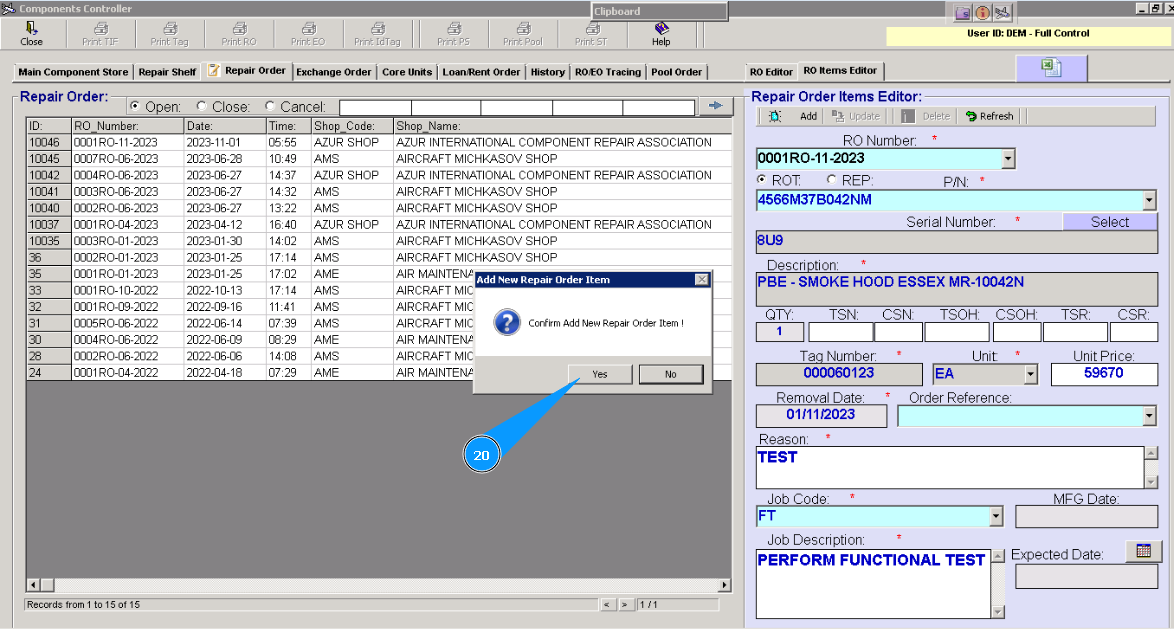
Task: Click the orange info icon in title bar
Action: coord(982,13)
